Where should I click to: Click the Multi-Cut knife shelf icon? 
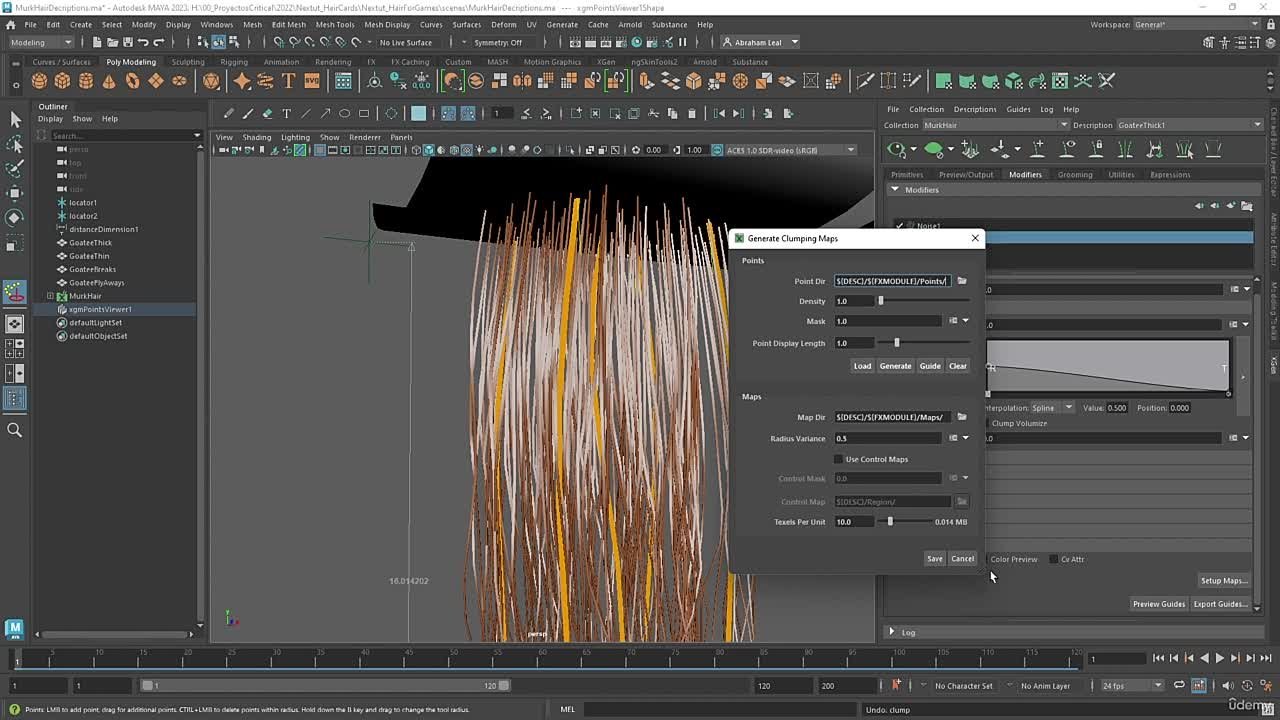(x=865, y=81)
